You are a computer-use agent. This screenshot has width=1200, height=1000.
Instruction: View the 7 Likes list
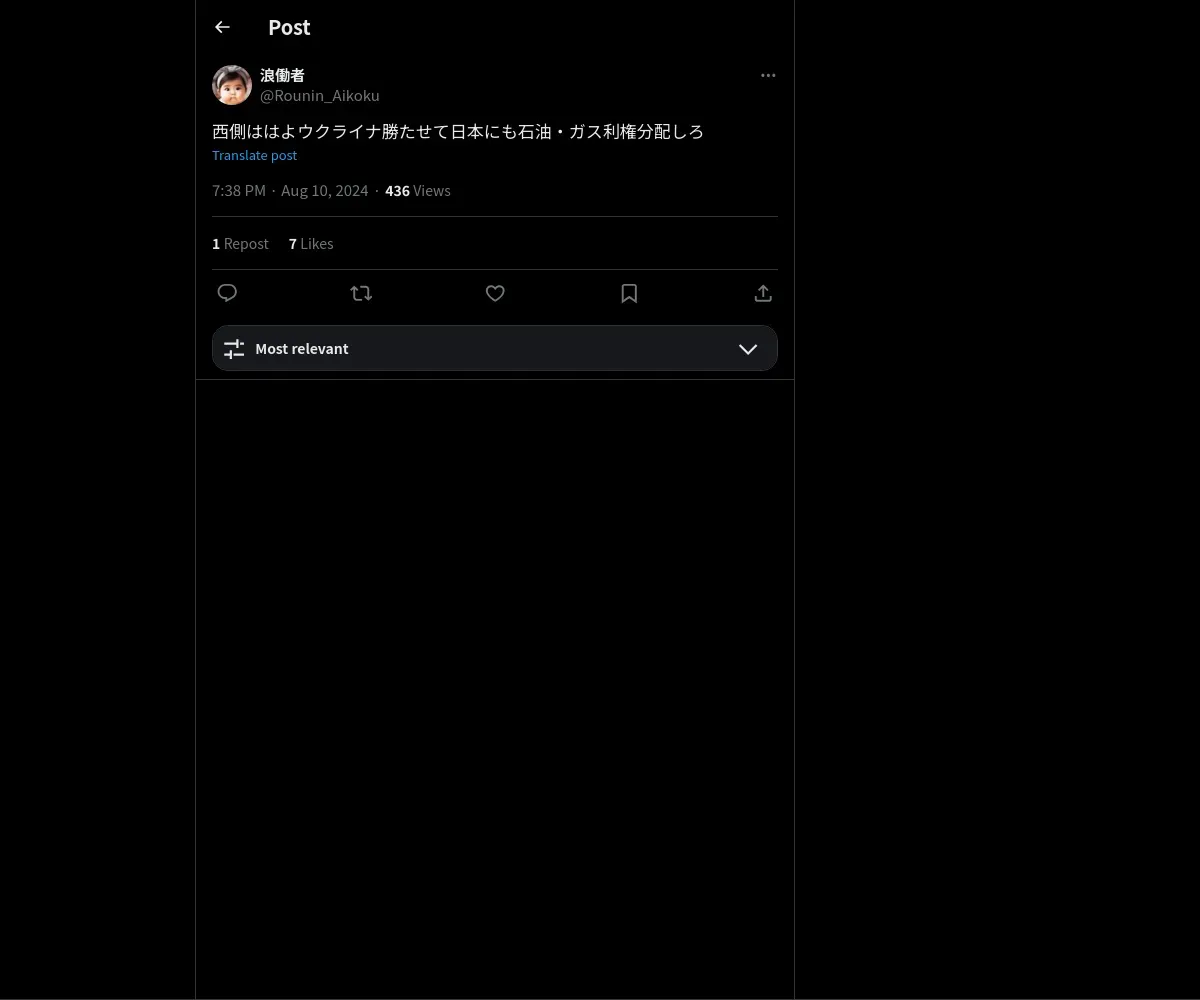click(x=311, y=243)
